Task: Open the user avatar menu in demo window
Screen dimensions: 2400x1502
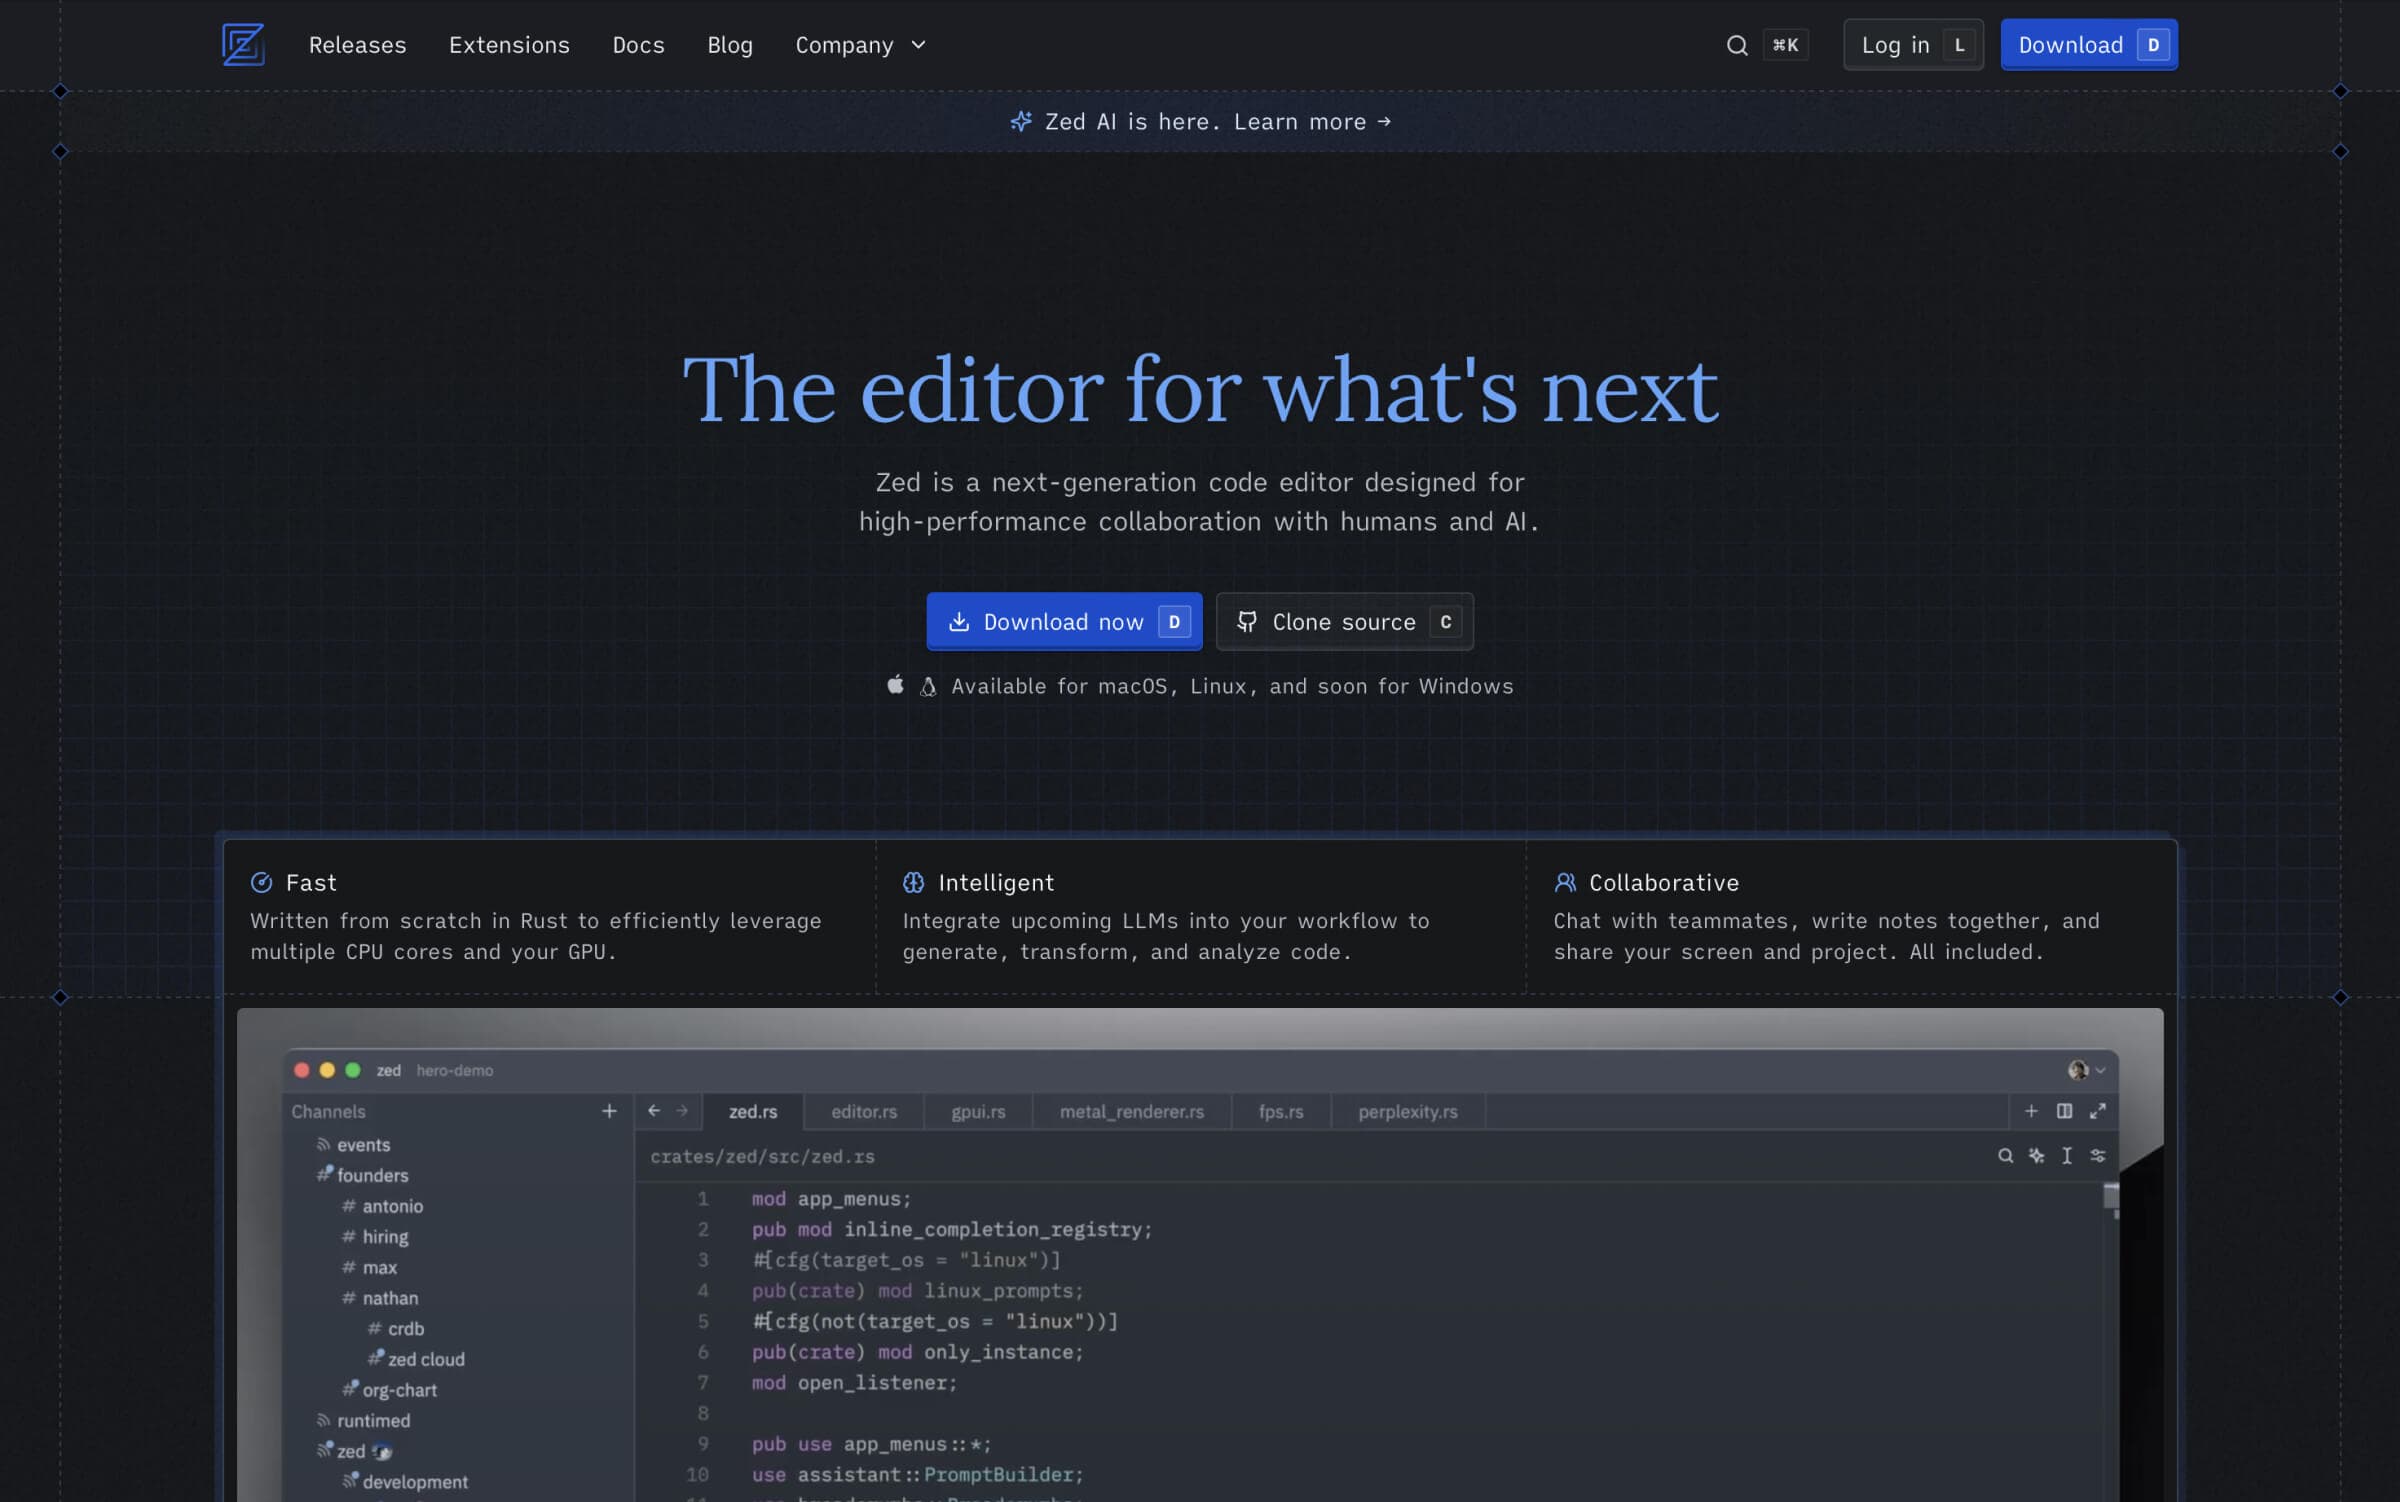Action: tap(2086, 1070)
